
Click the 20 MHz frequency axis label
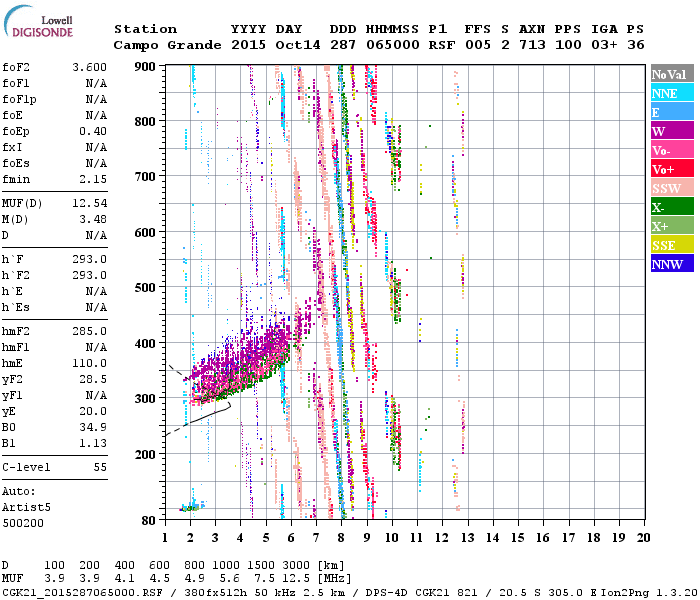coord(643,538)
